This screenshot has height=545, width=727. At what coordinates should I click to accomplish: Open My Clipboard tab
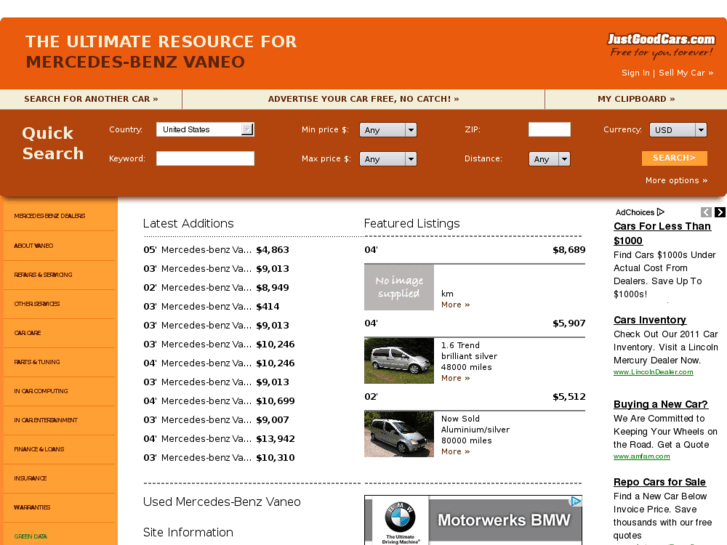click(636, 99)
